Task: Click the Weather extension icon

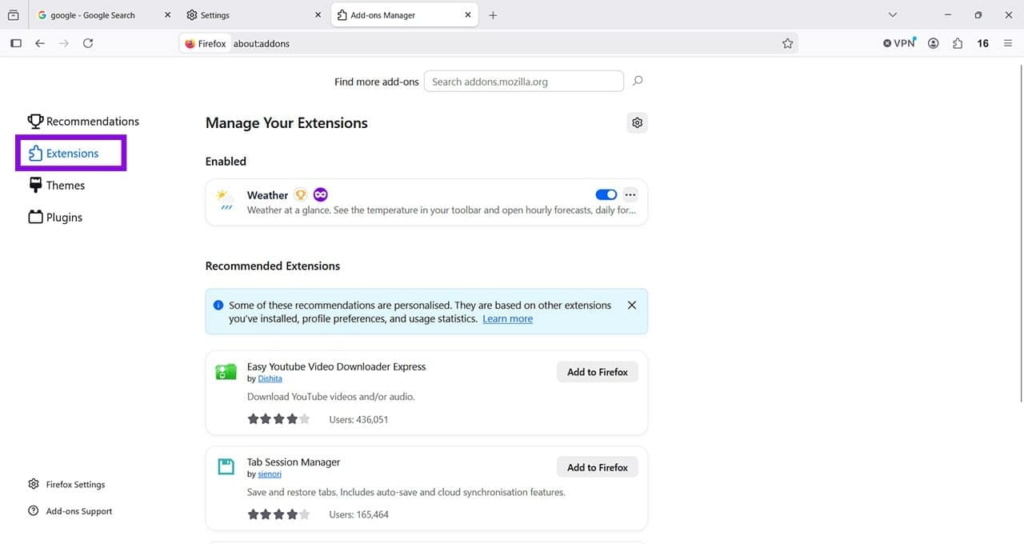Action: coord(225,199)
